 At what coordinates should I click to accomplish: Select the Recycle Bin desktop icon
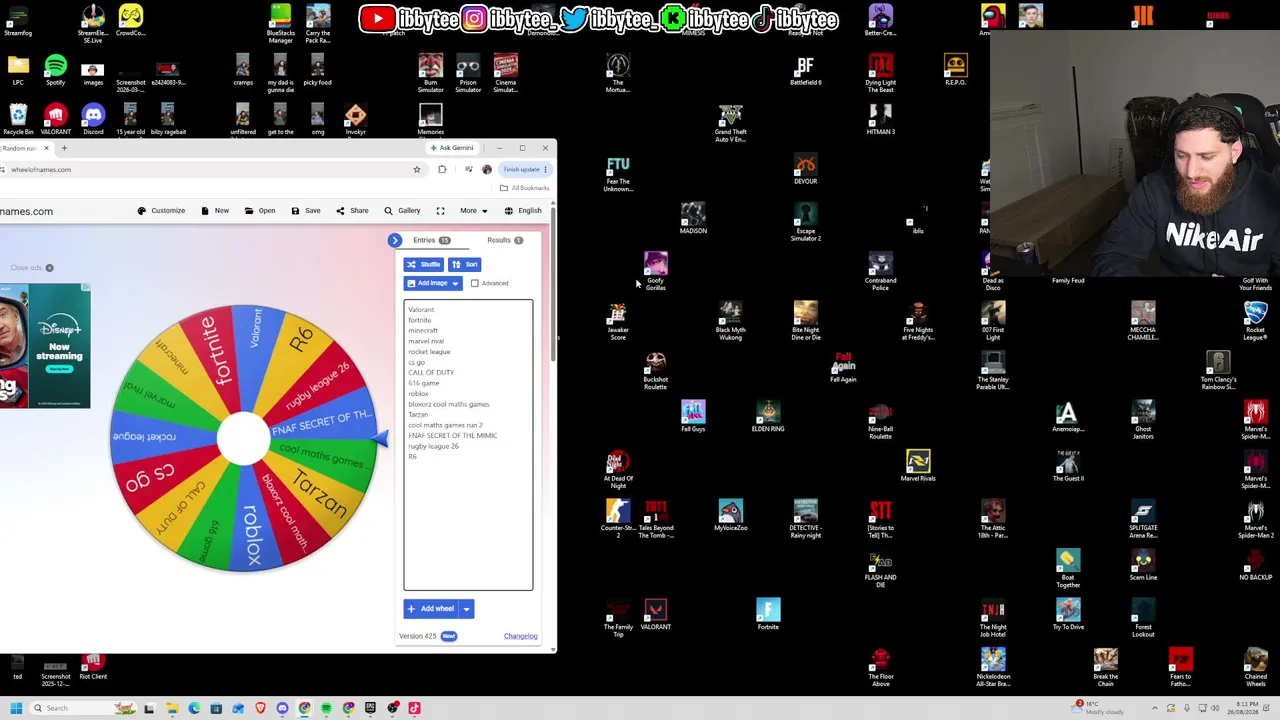coord(18,120)
